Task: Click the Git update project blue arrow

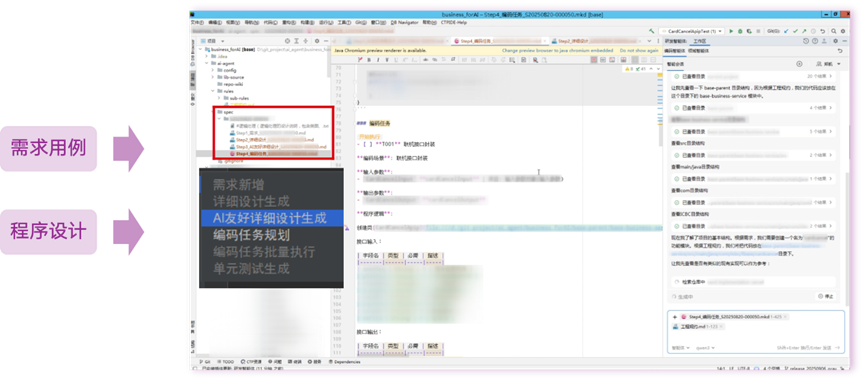Action: coord(786,31)
